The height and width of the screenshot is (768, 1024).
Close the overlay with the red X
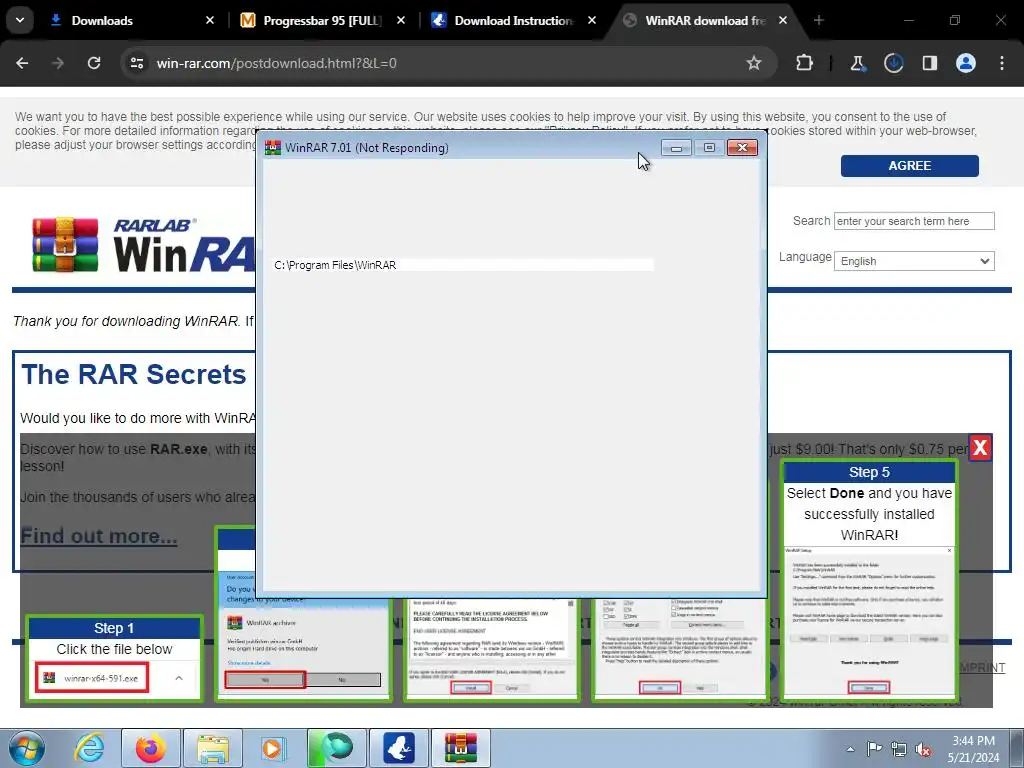click(980, 447)
